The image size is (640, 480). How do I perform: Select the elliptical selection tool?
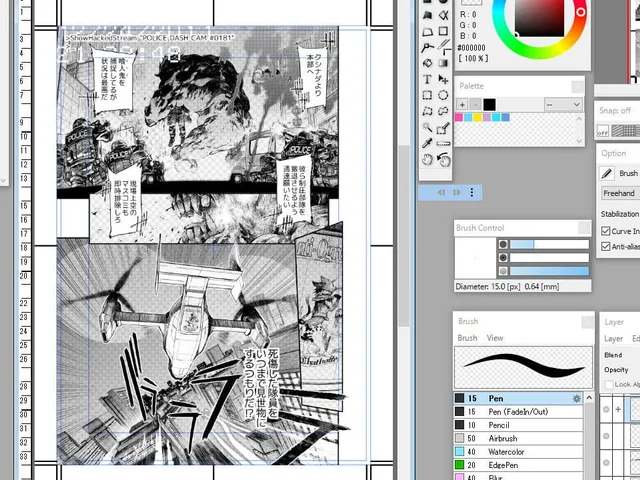click(x=443, y=96)
